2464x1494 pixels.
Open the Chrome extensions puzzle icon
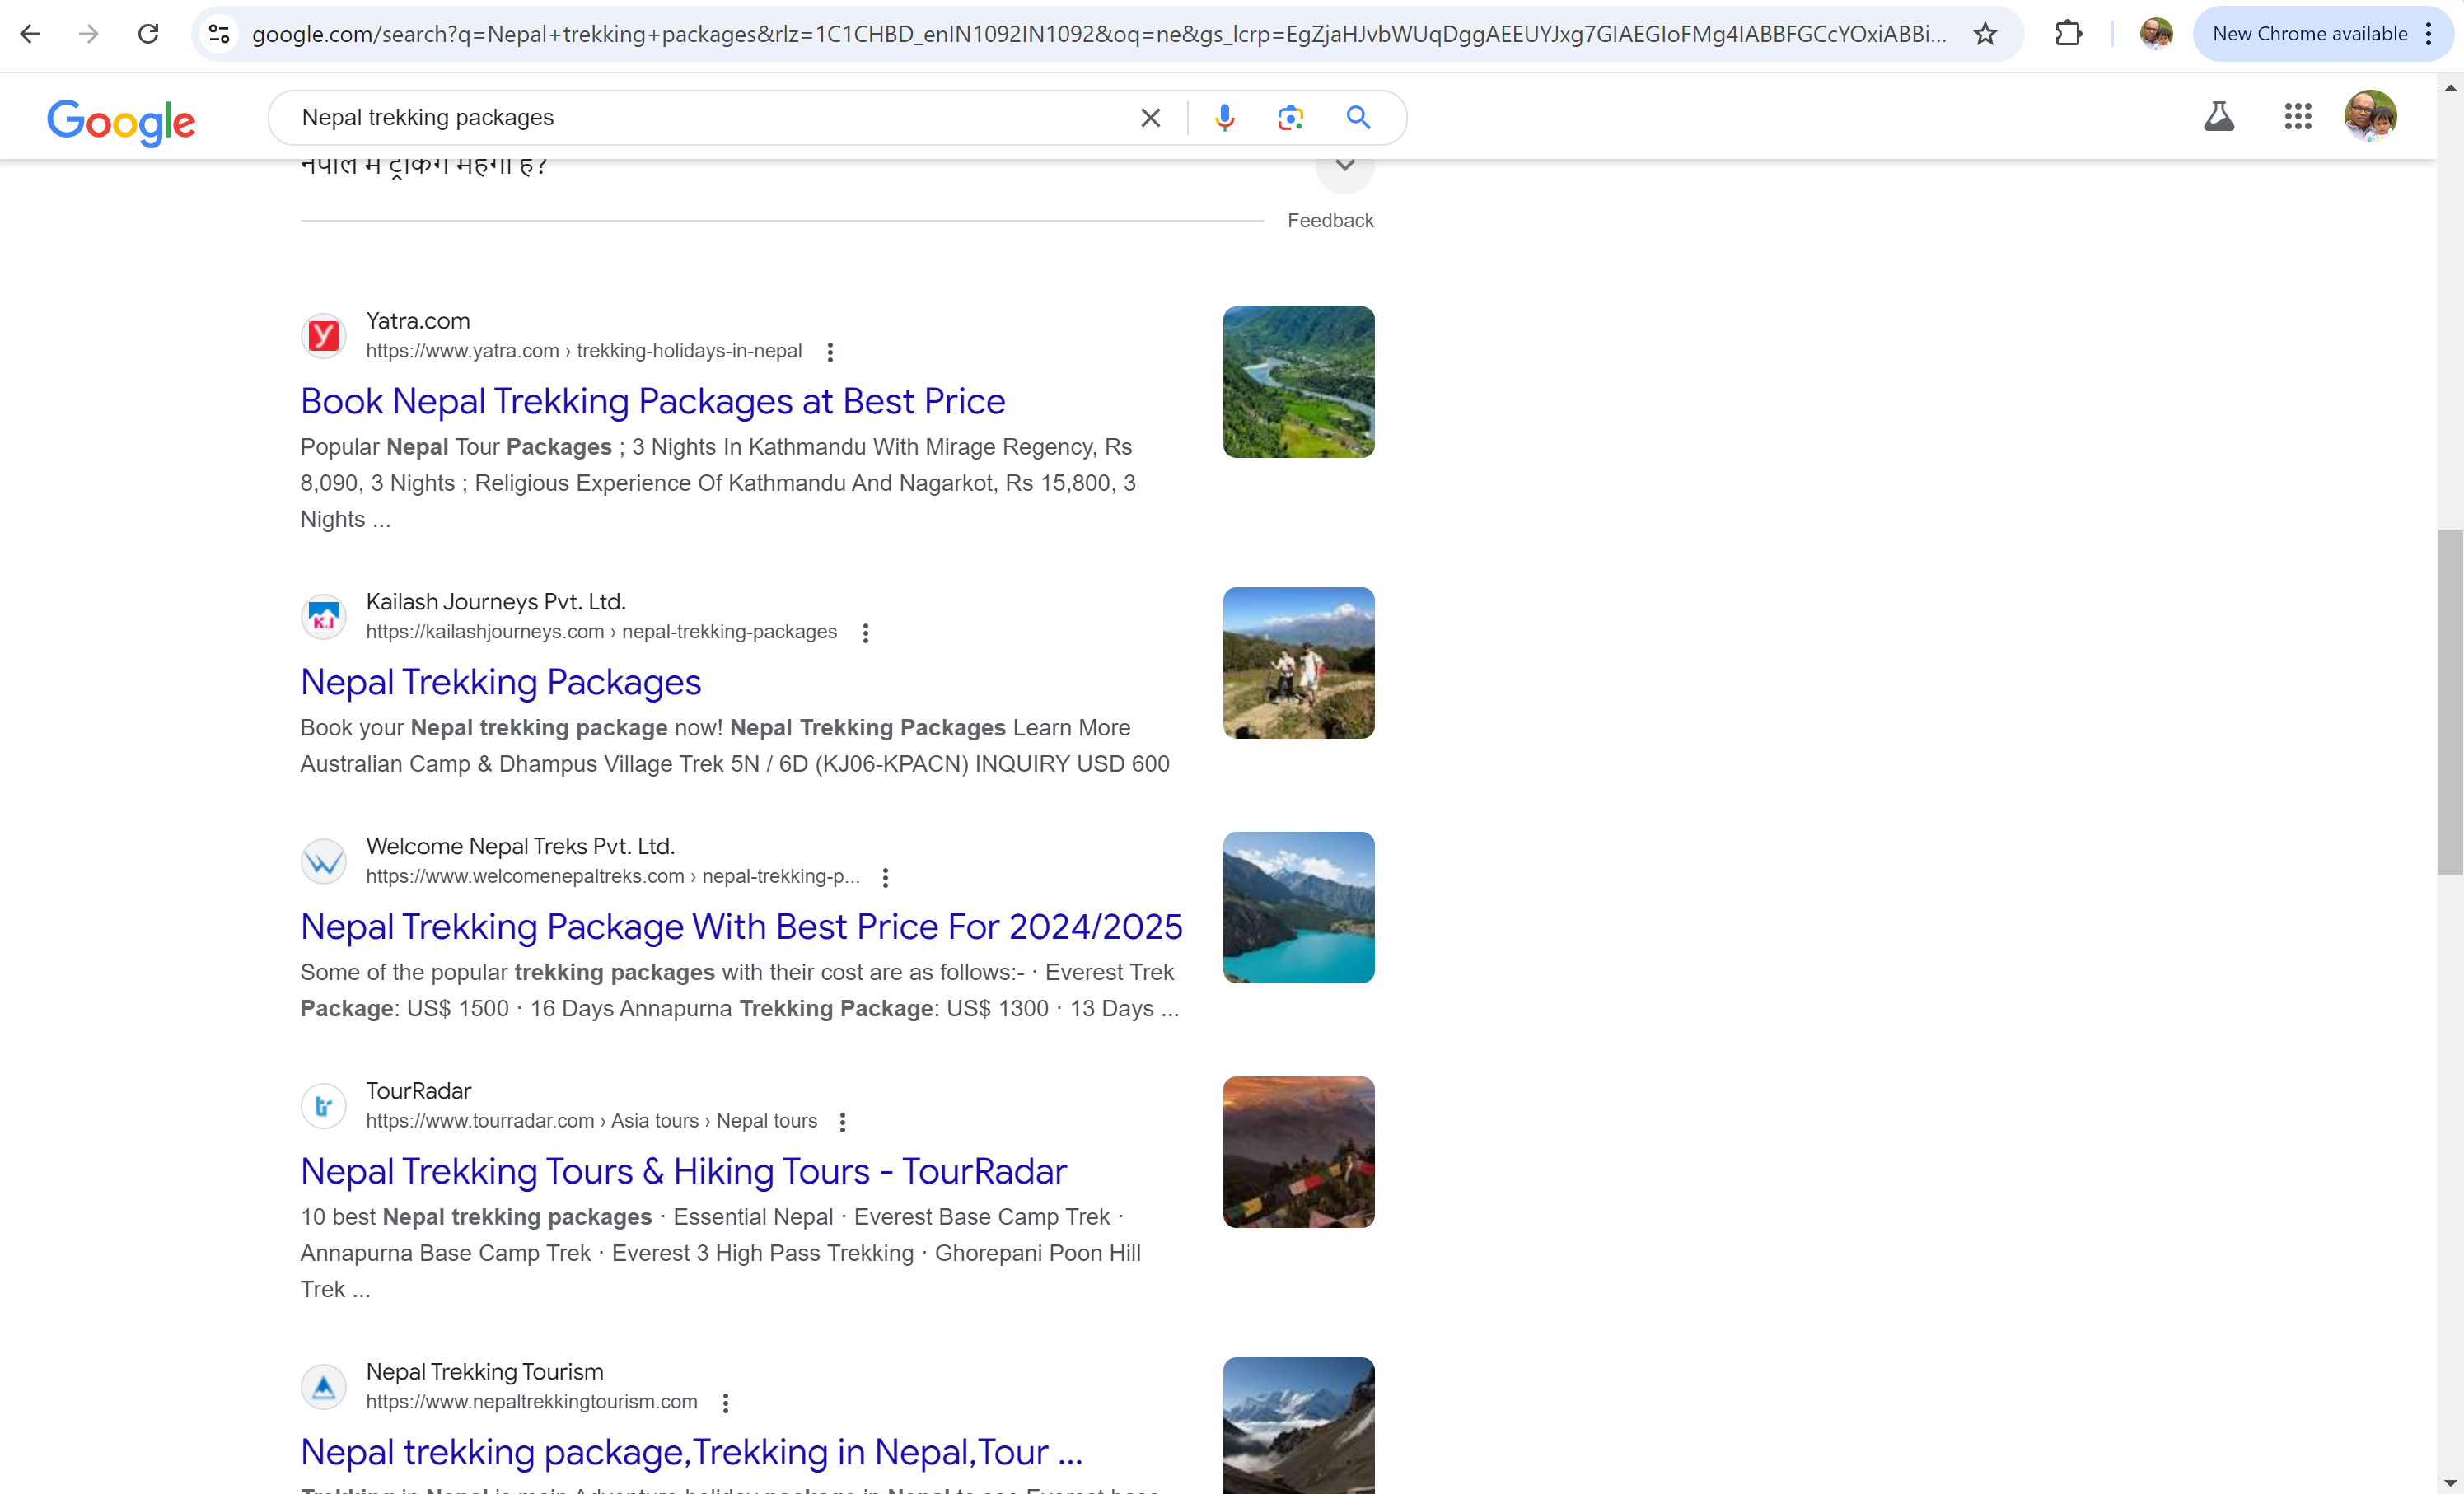tap(2068, 34)
